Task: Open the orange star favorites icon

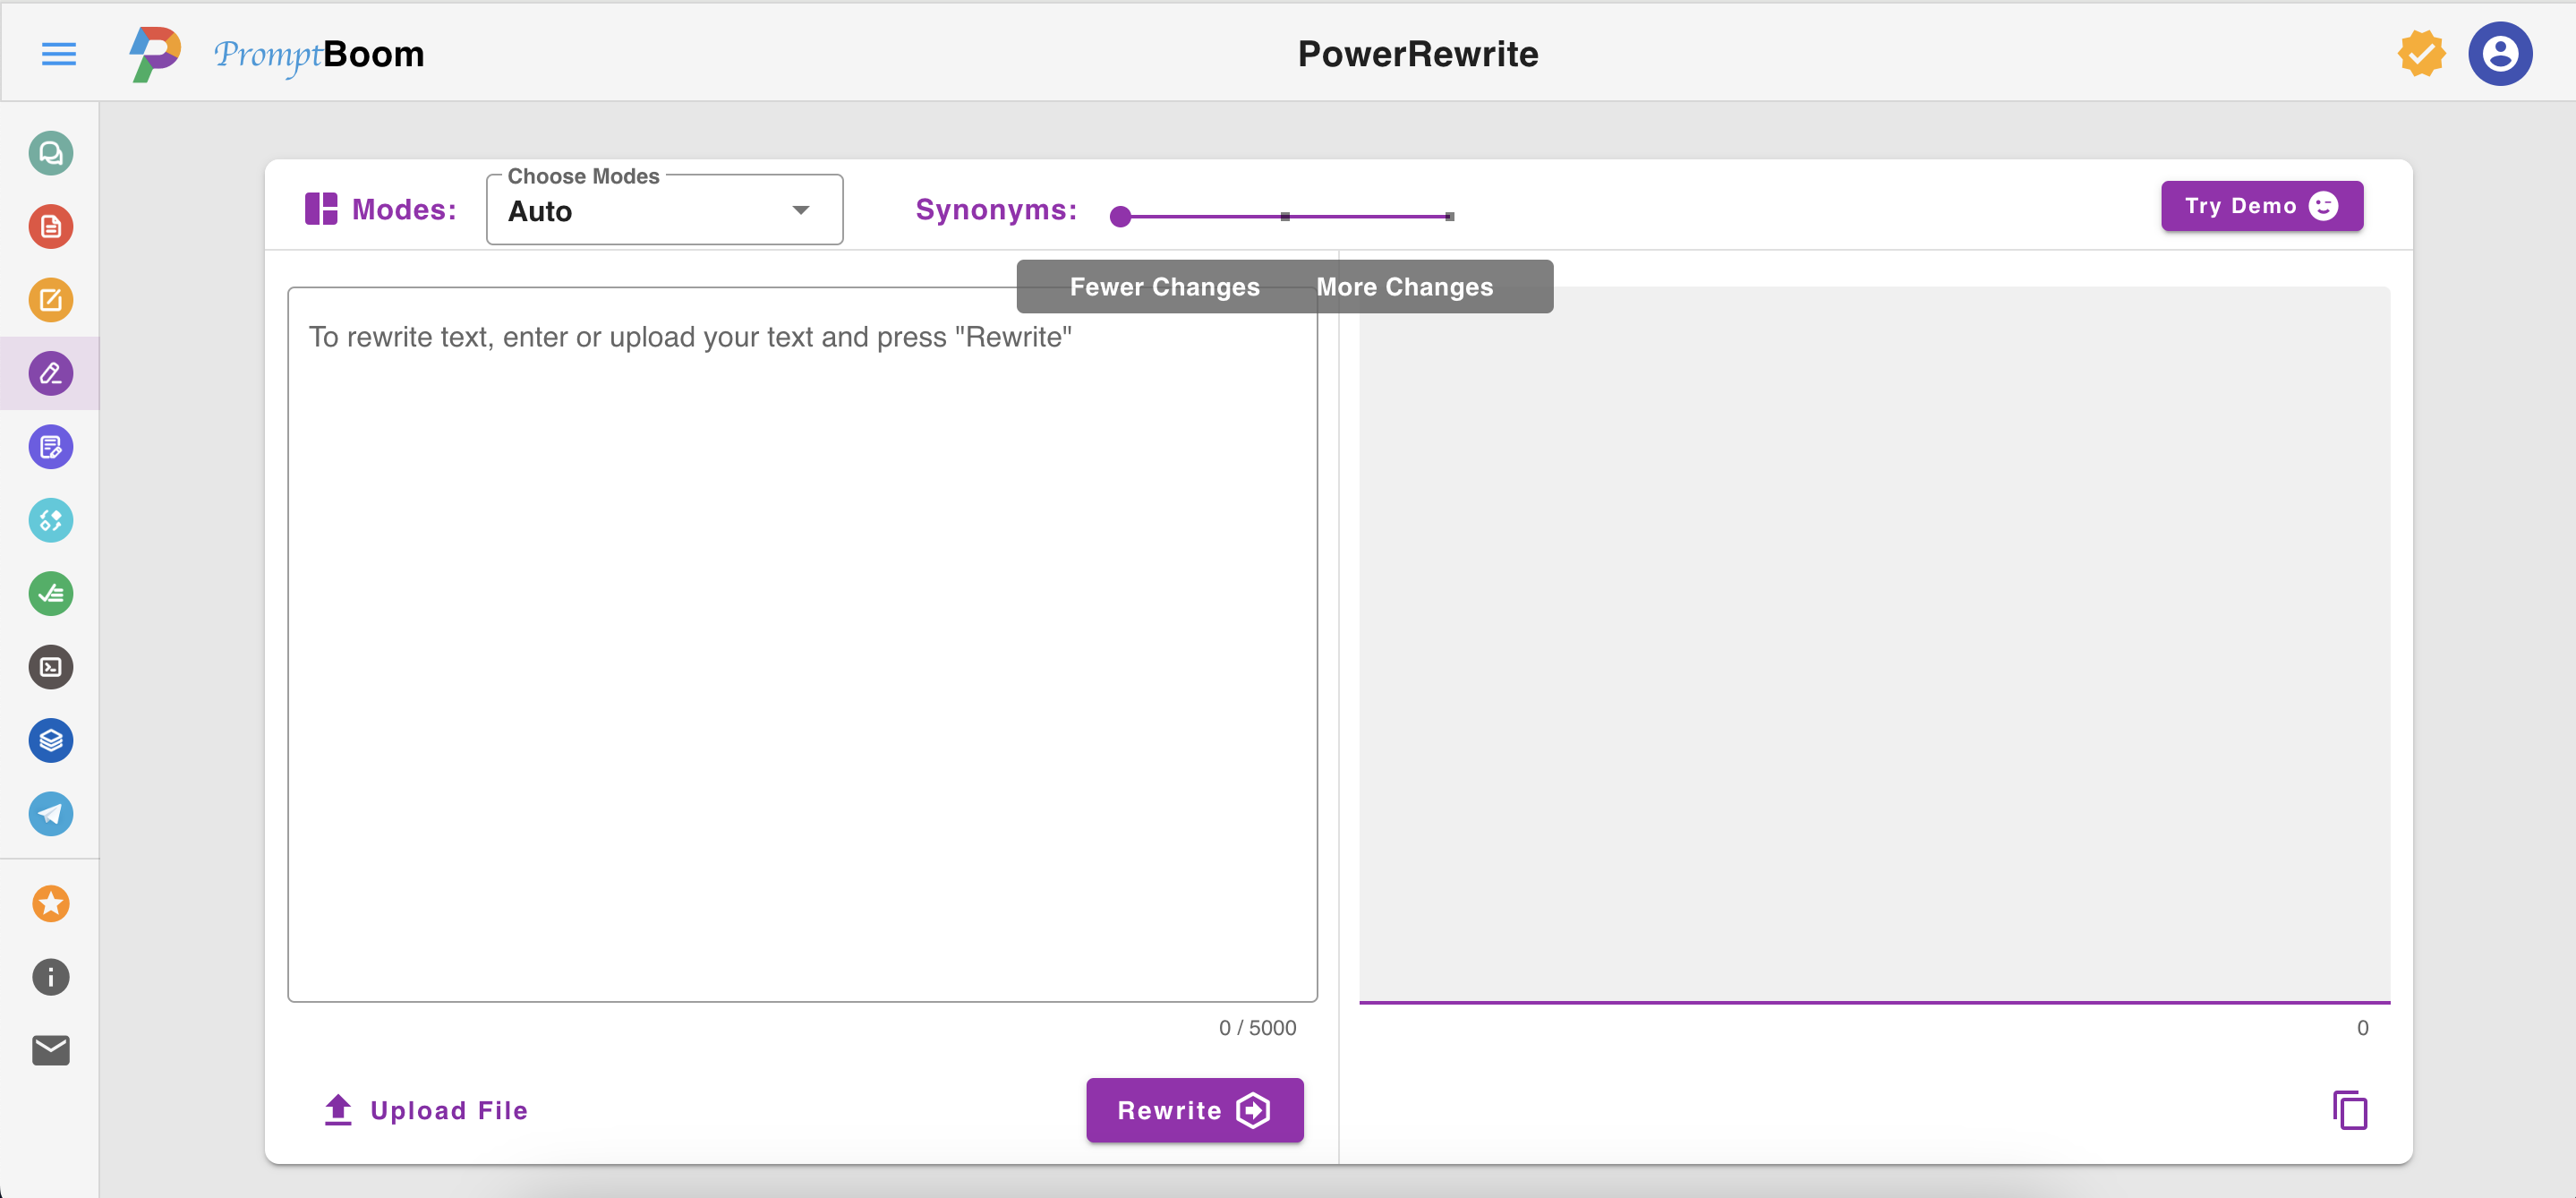Action: tap(51, 903)
